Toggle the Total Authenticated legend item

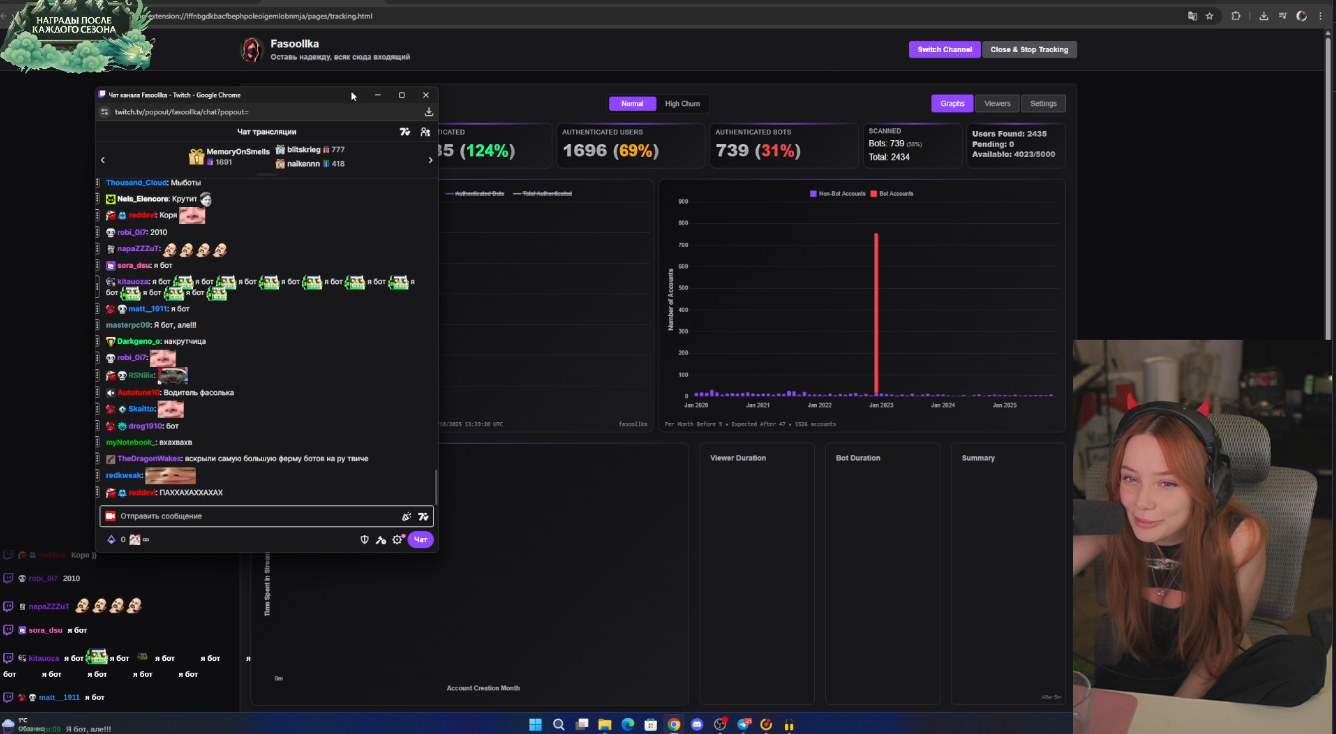pyautogui.click(x=542, y=193)
